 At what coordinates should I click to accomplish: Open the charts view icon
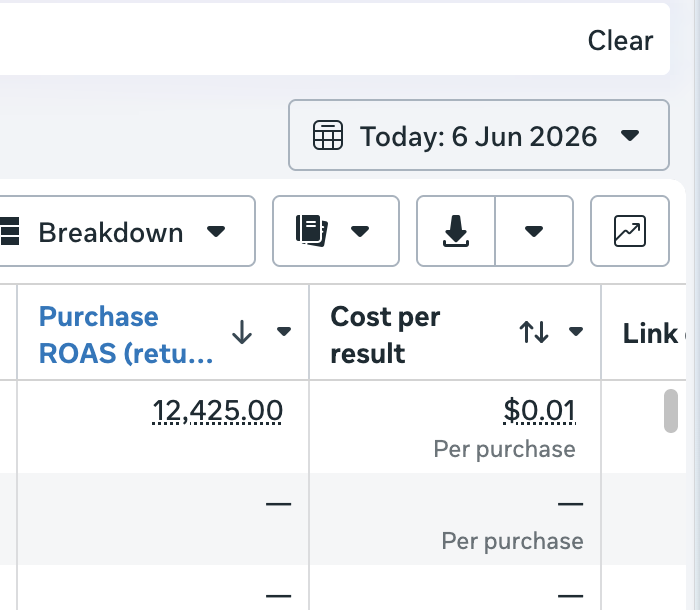[x=629, y=231]
